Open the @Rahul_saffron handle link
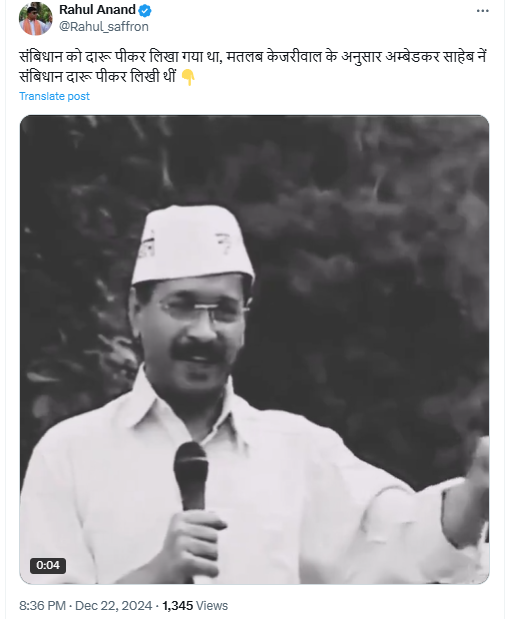Screen dimensions: 510x619 104,26
